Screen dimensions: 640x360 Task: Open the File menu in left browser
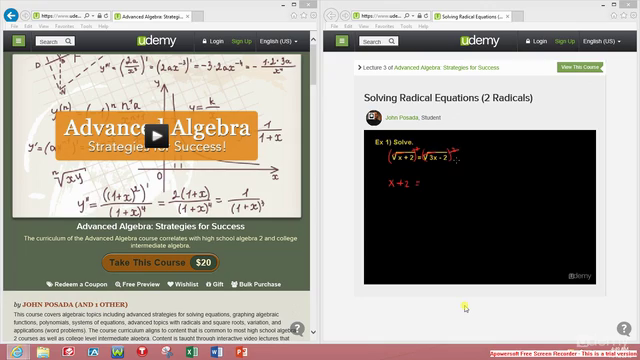[14, 26]
